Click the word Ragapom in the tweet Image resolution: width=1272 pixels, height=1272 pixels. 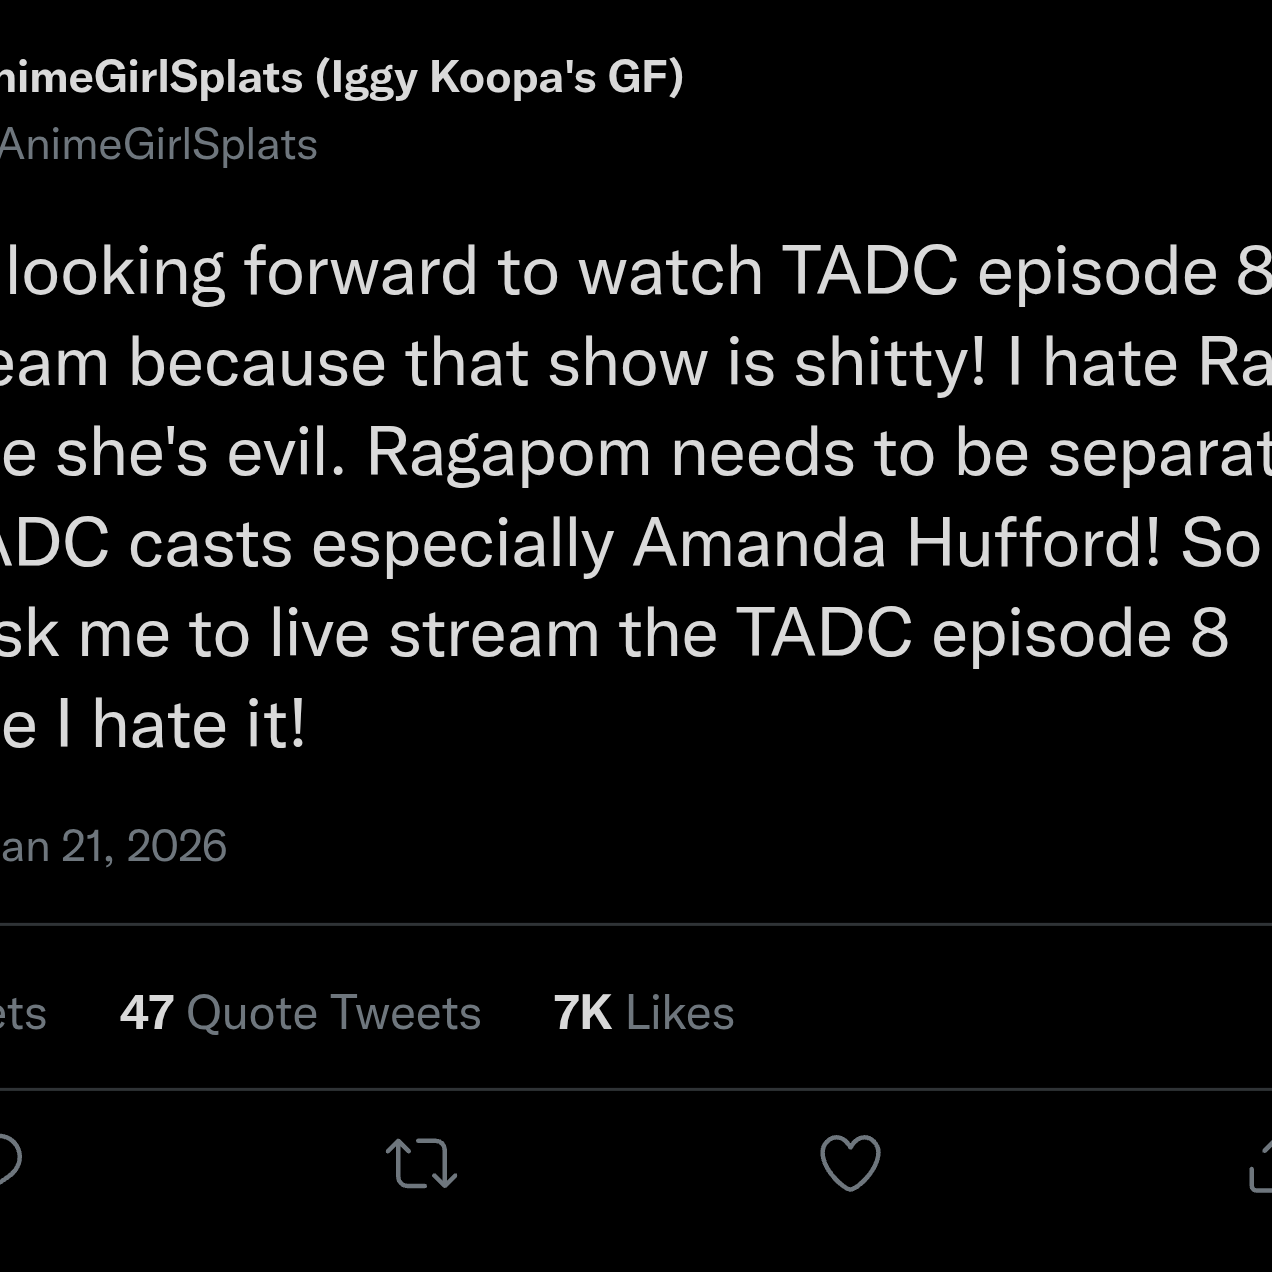pos(509,455)
